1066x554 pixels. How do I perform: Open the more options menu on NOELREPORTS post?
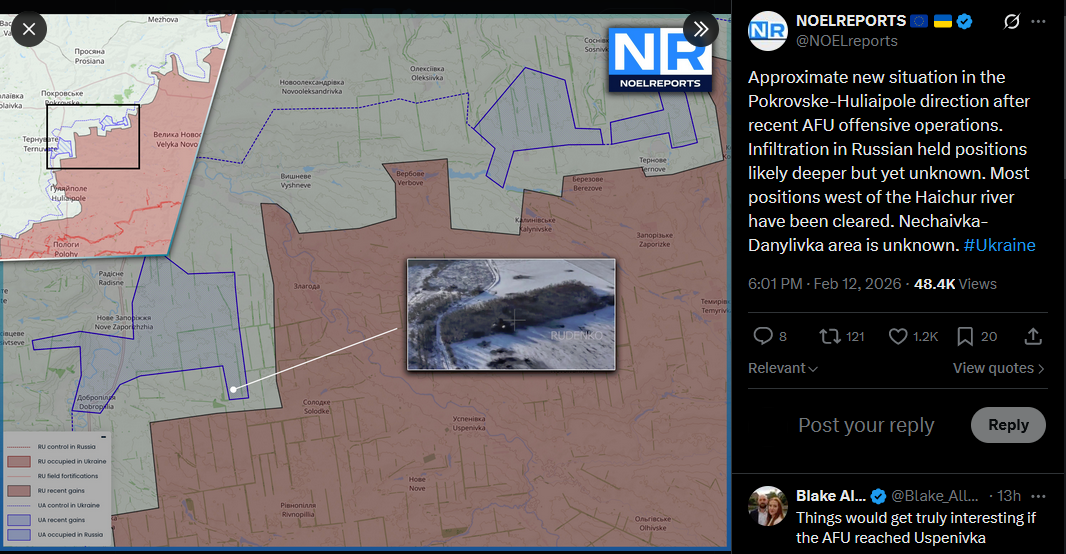1038,22
